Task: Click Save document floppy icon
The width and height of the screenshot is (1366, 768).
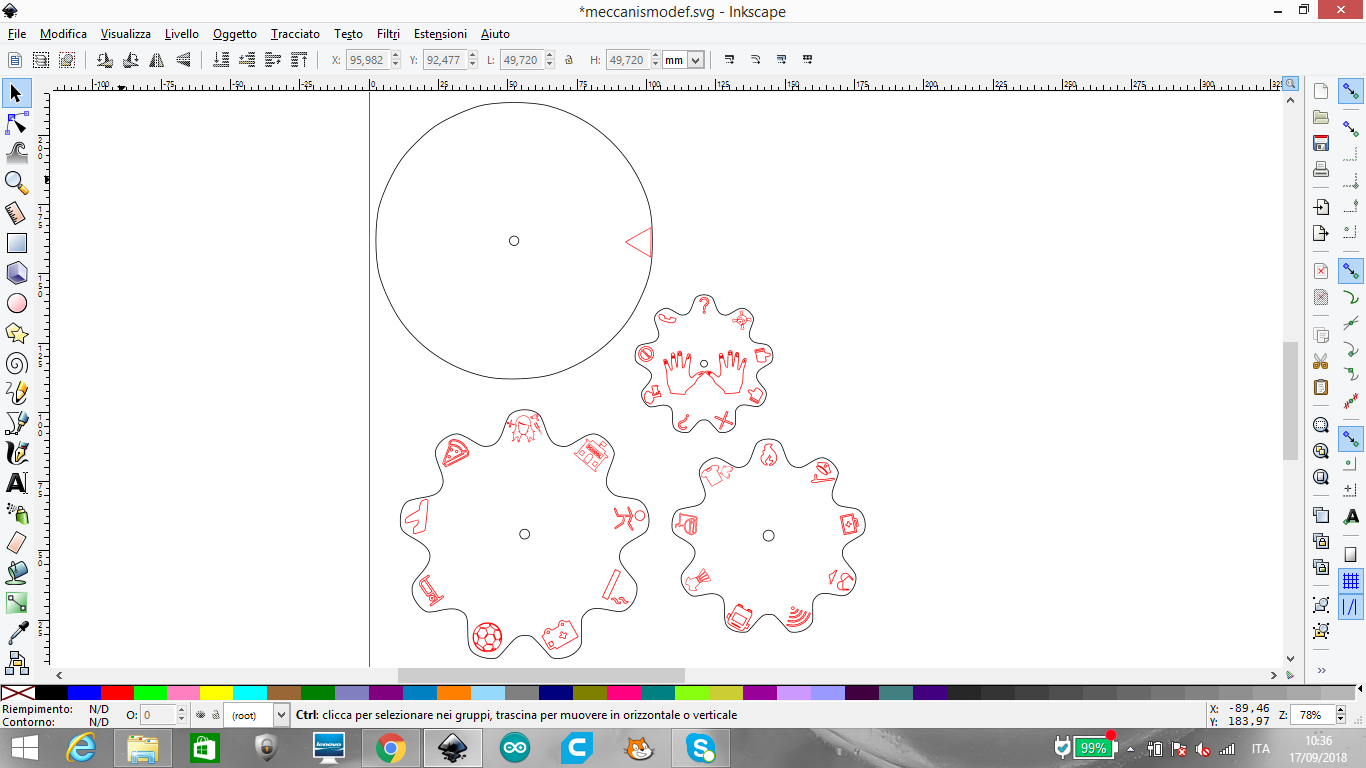Action: tap(1321, 143)
